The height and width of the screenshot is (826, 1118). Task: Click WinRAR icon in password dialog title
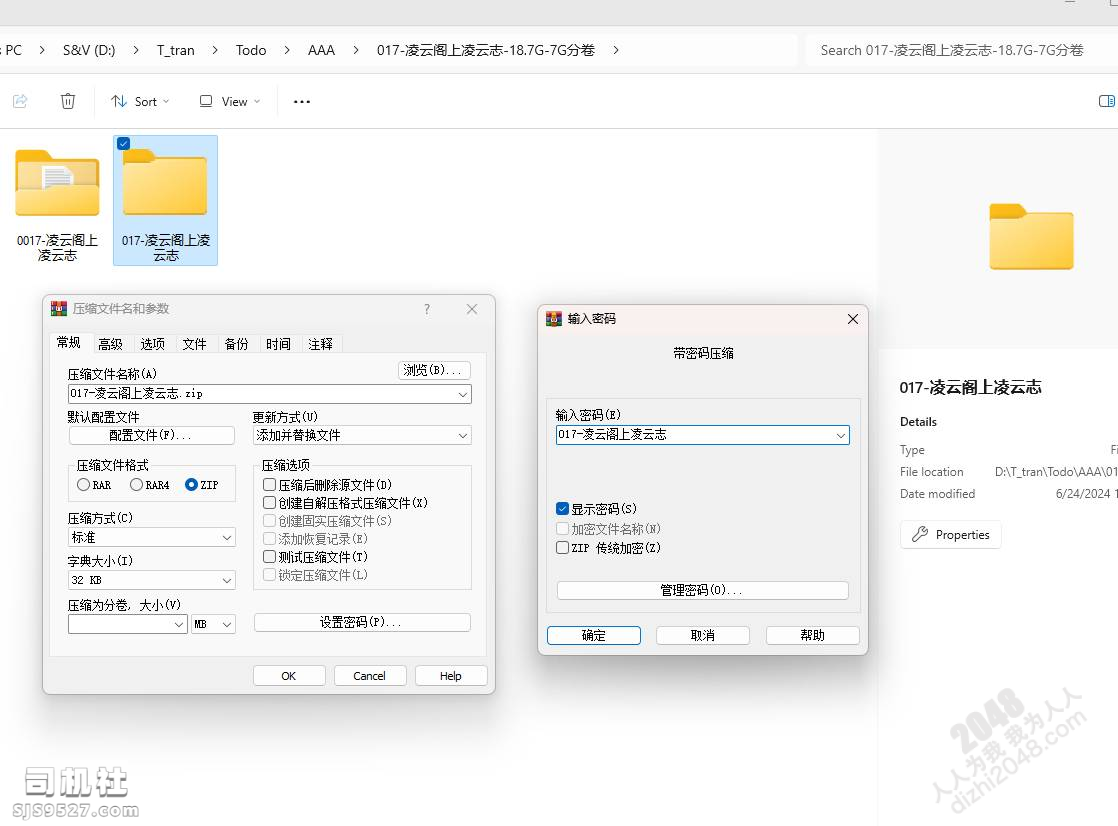coord(554,319)
